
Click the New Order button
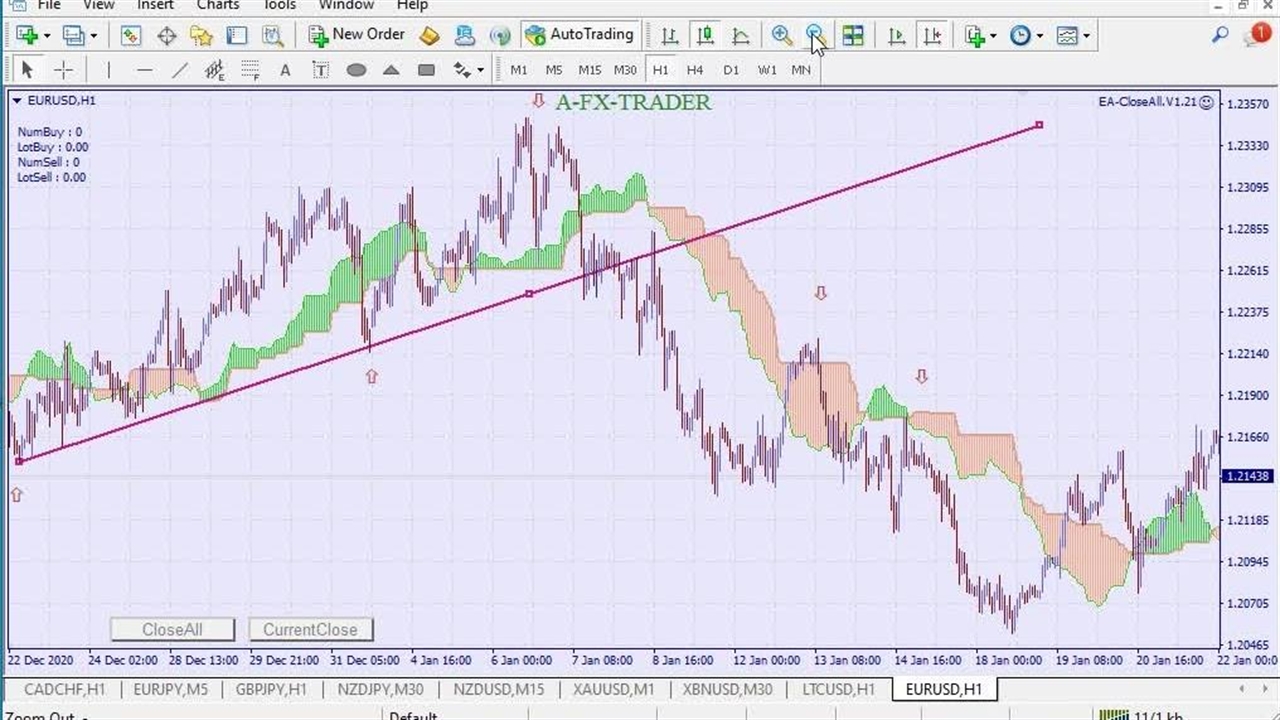(357, 35)
